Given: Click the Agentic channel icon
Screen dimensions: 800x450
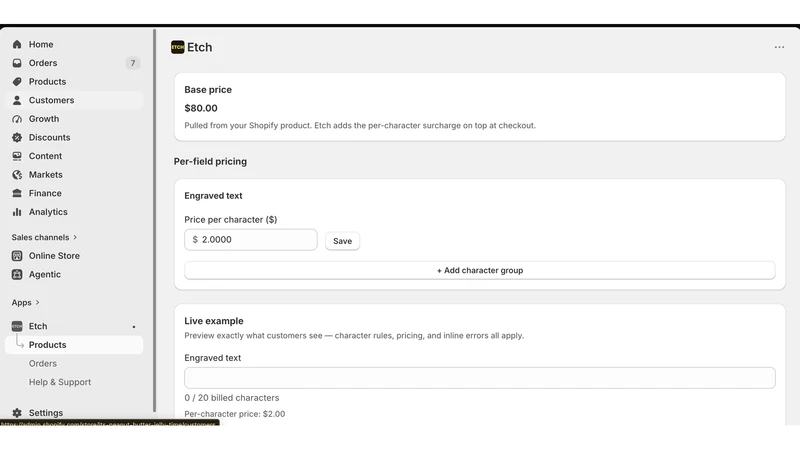Looking at the screenshot, I should pos(17,274).
